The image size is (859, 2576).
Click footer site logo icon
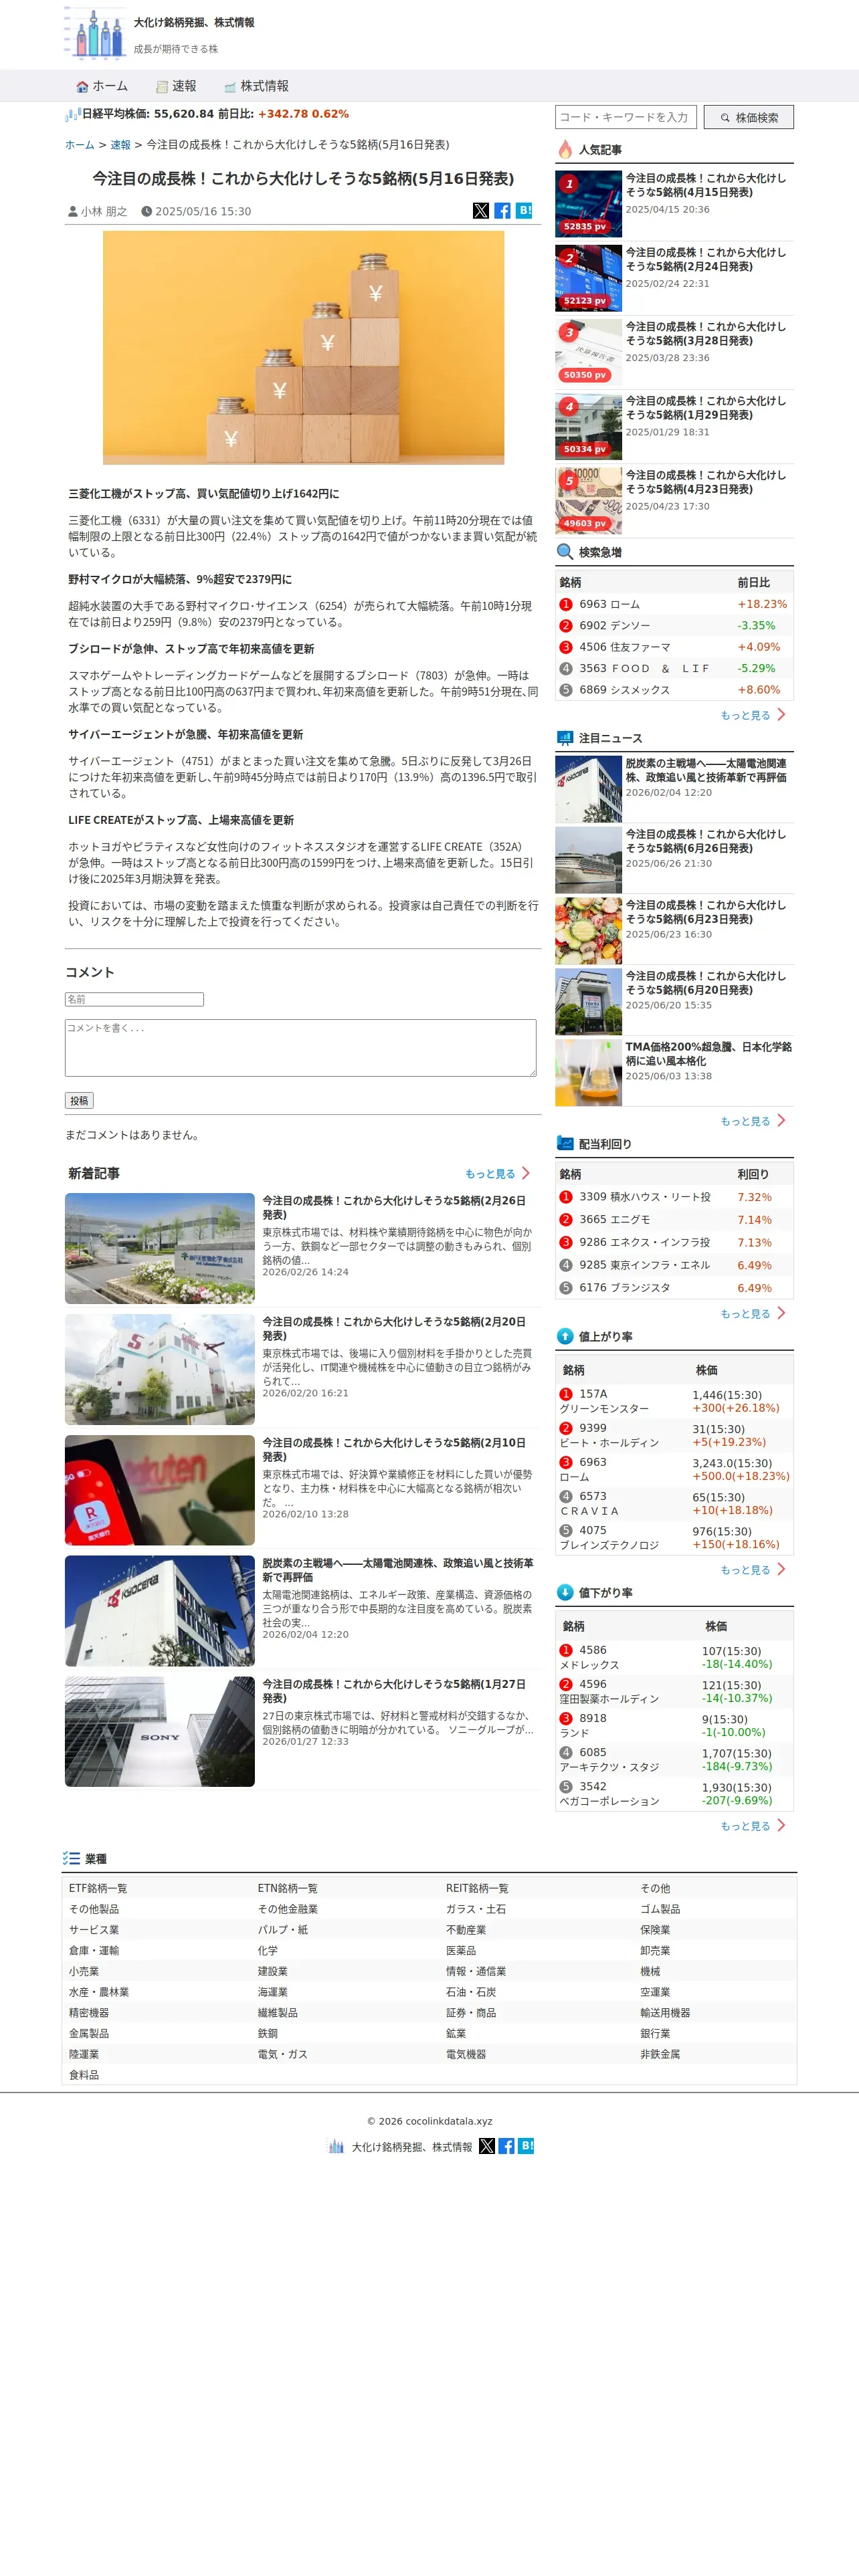tap(336, 2146)
